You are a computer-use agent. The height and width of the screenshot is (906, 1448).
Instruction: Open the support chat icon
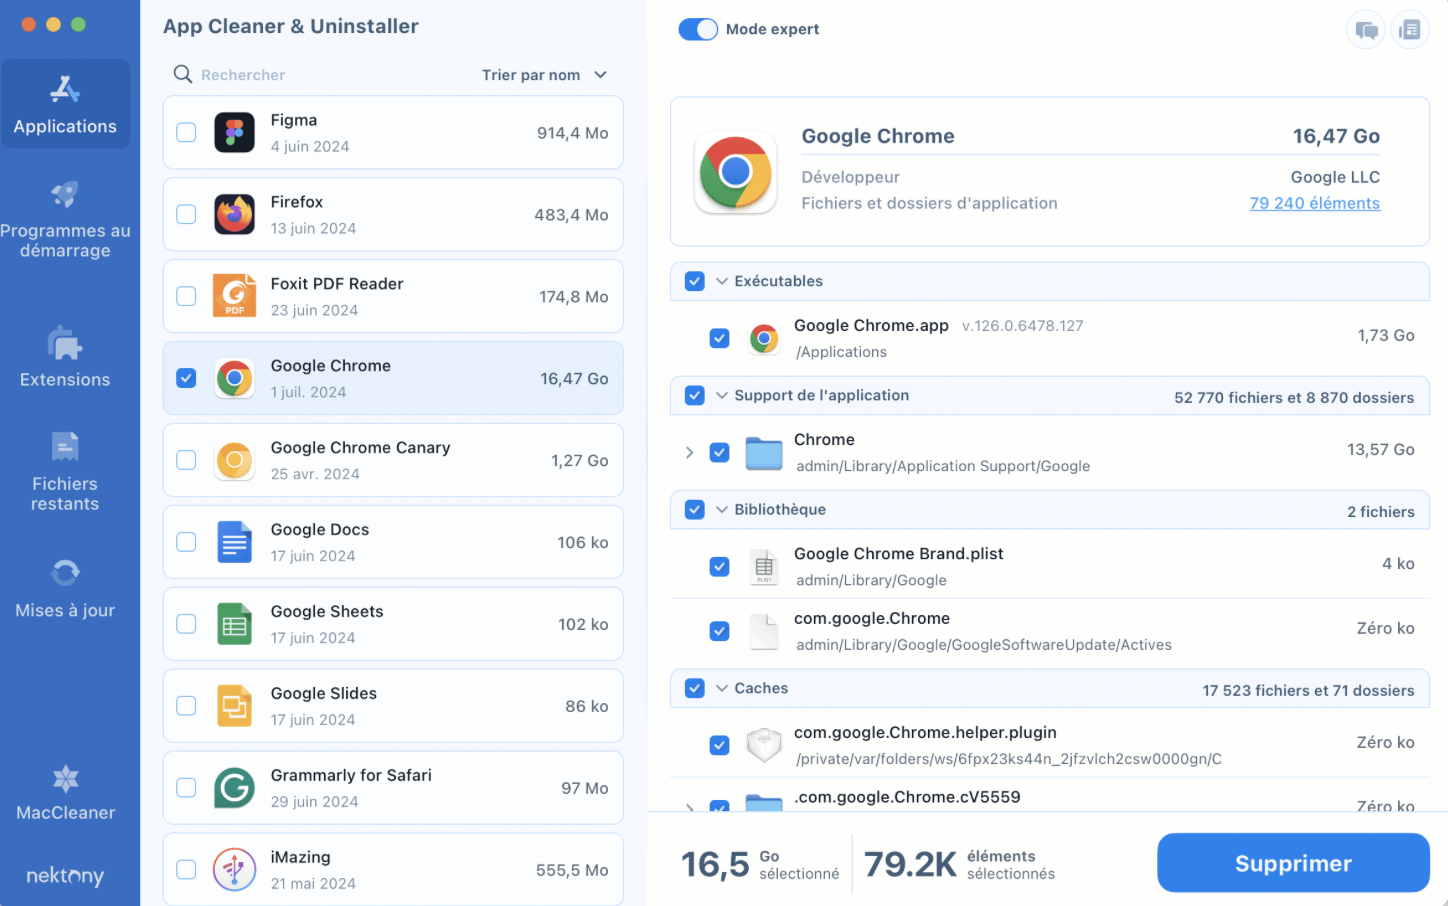click(1365, 30)
